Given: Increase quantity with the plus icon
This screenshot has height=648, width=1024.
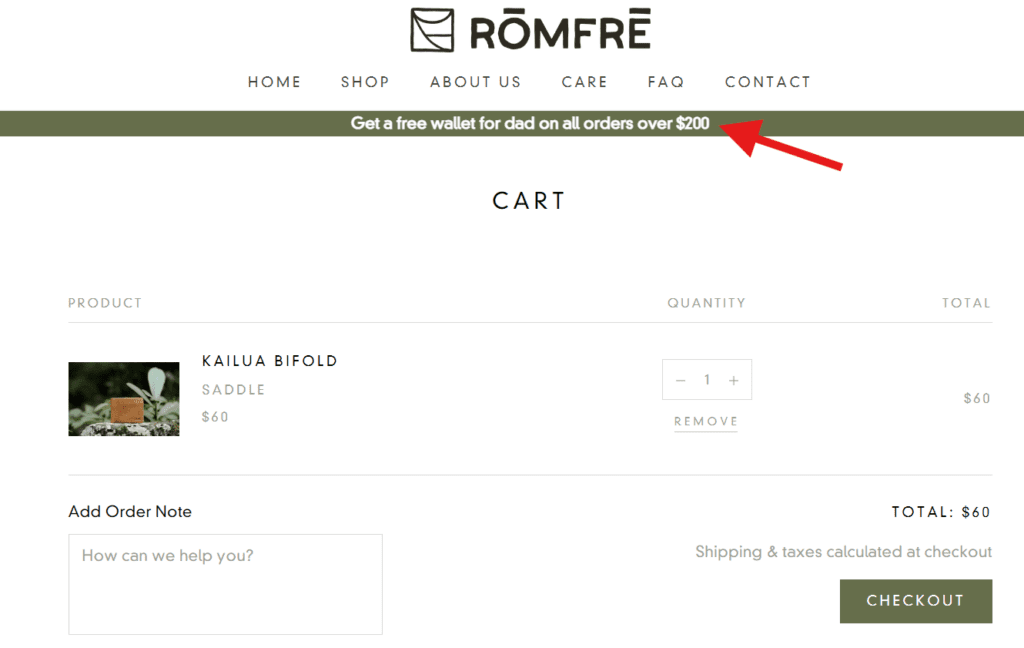Looking at the screenshot, I should [734, 380].
